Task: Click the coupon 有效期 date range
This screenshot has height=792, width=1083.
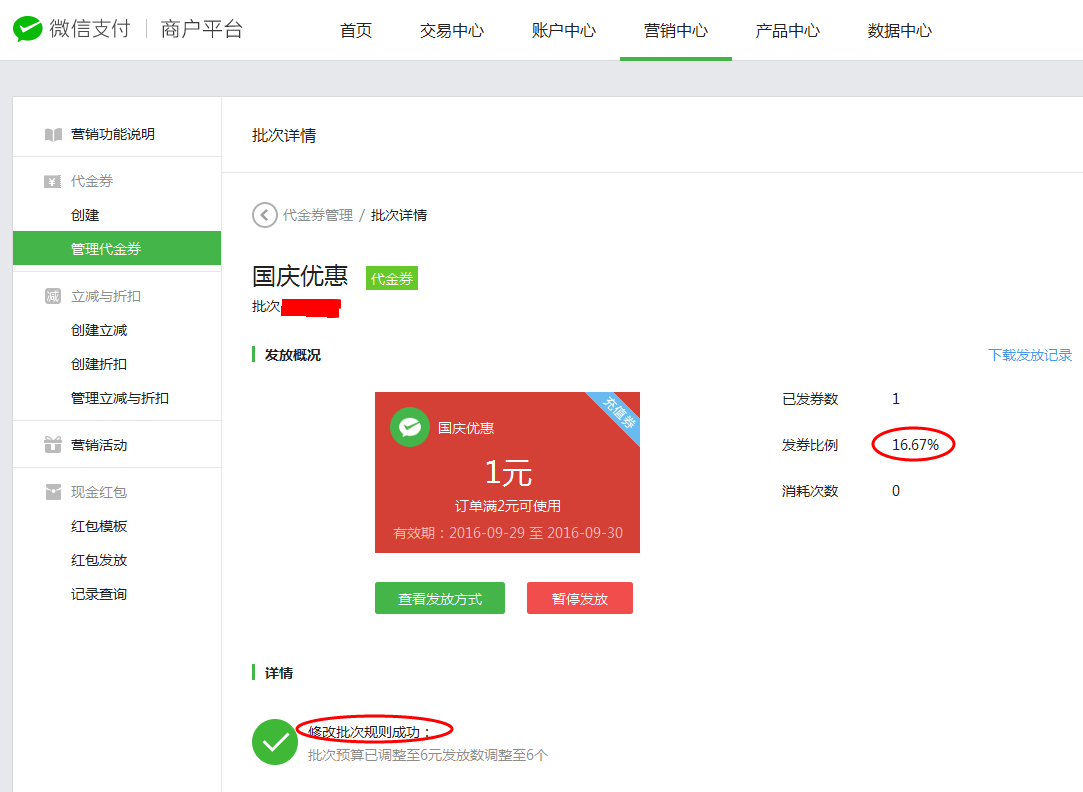Action: (x=508, y=533)
